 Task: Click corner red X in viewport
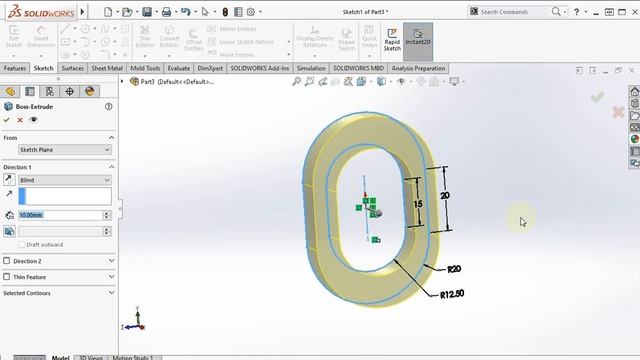[x=618, y=112]
